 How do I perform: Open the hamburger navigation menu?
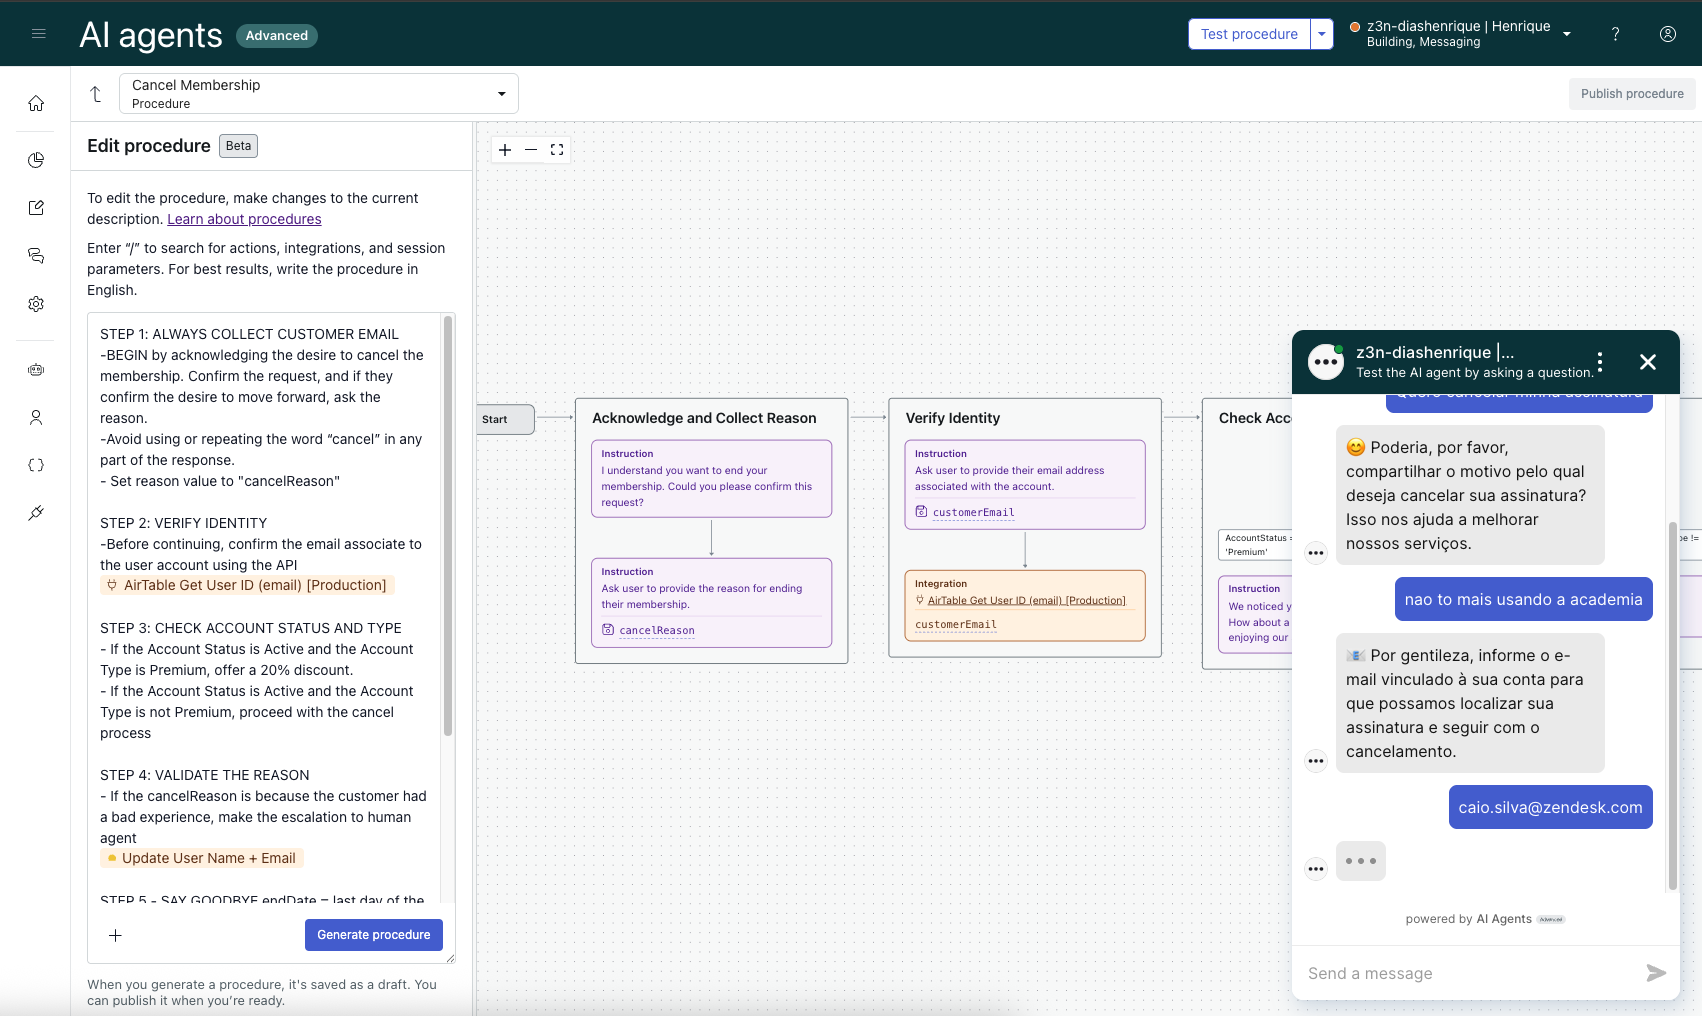click(x=39, y=34)
